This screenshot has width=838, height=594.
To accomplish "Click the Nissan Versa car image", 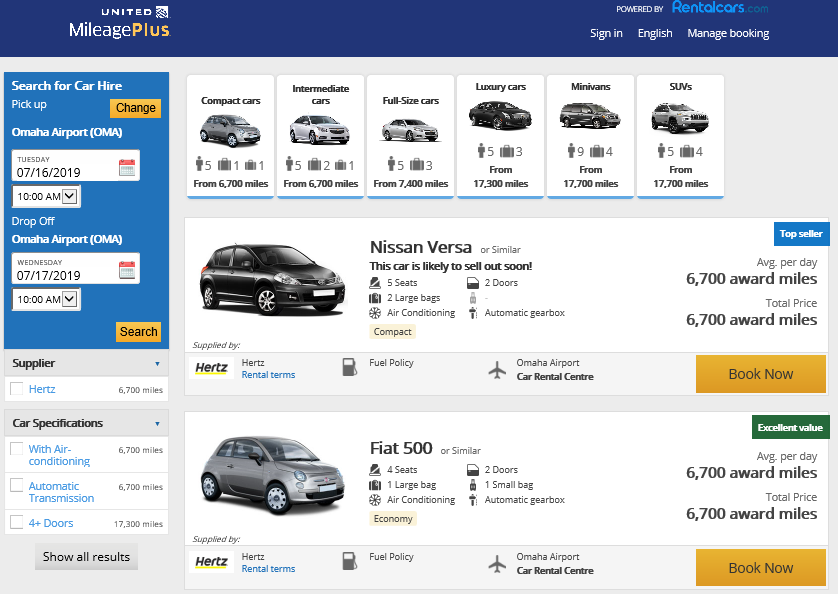I will [272, 279].
